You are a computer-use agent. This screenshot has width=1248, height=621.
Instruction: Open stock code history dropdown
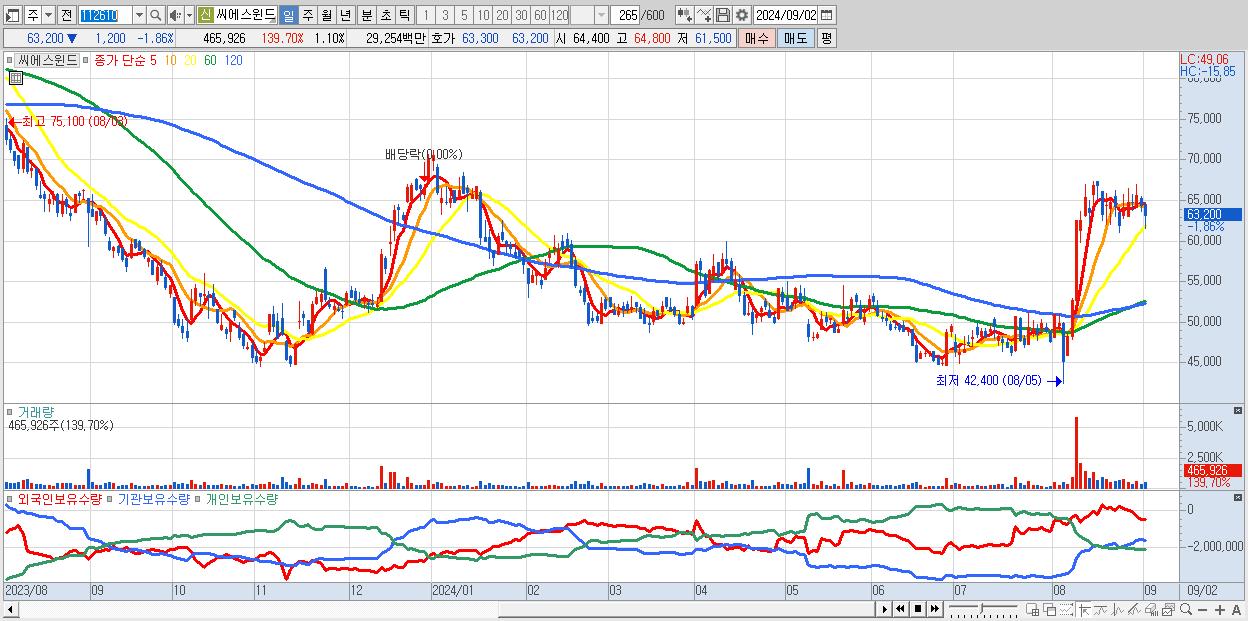pyautogui.click(x=139, y=15)
